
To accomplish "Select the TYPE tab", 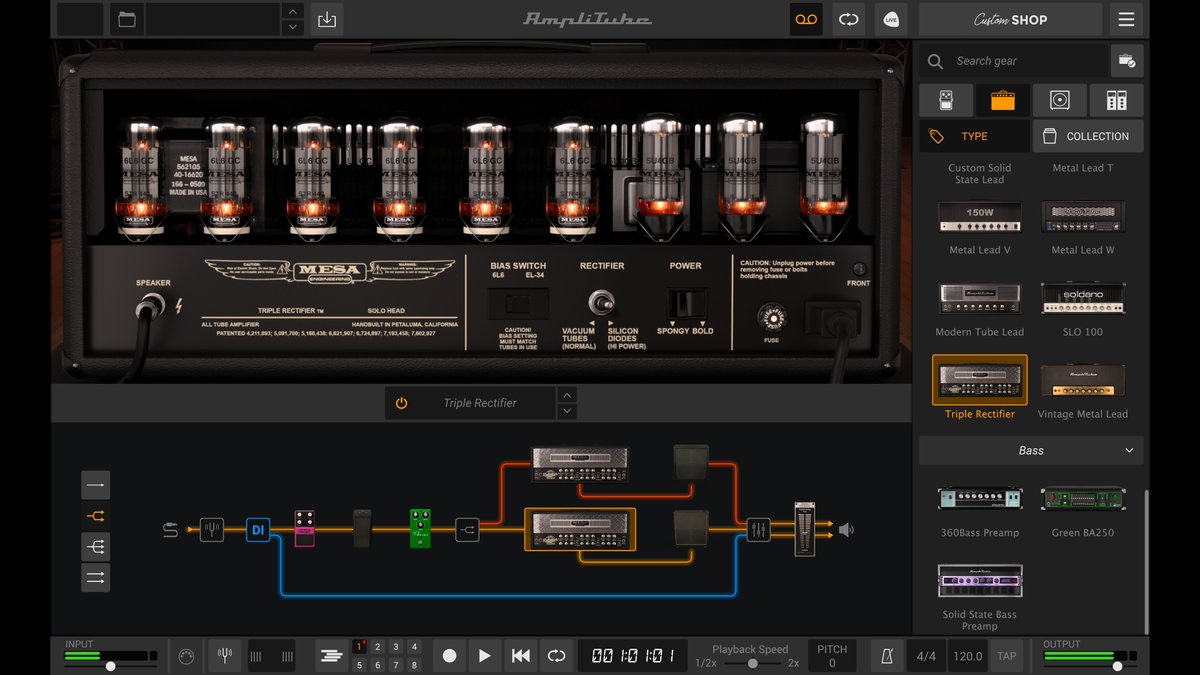I will [973, 136].
